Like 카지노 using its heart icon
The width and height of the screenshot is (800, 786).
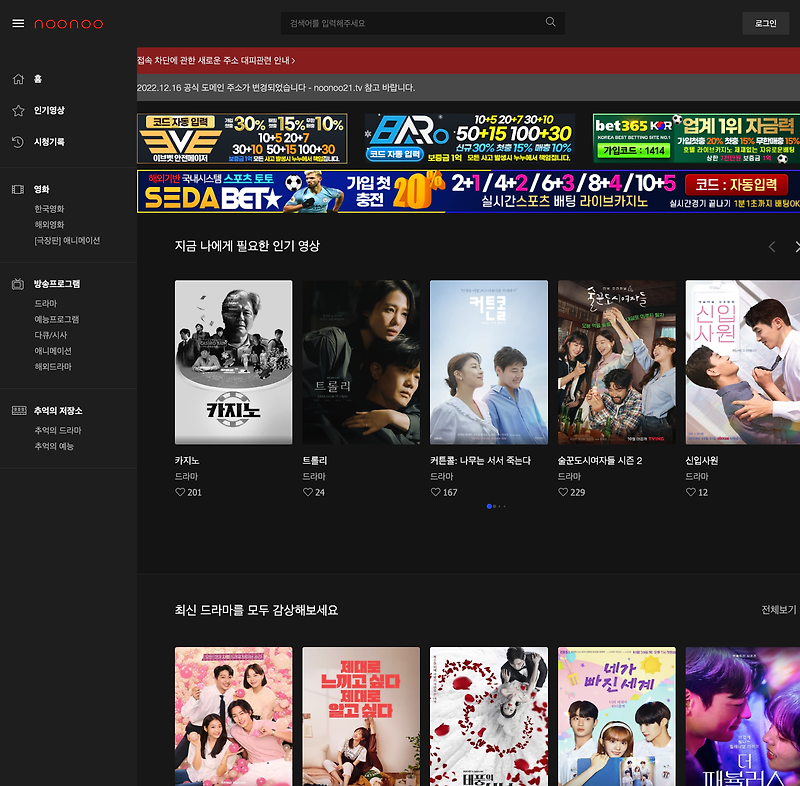pyautogui.click(x=180, y=492)
